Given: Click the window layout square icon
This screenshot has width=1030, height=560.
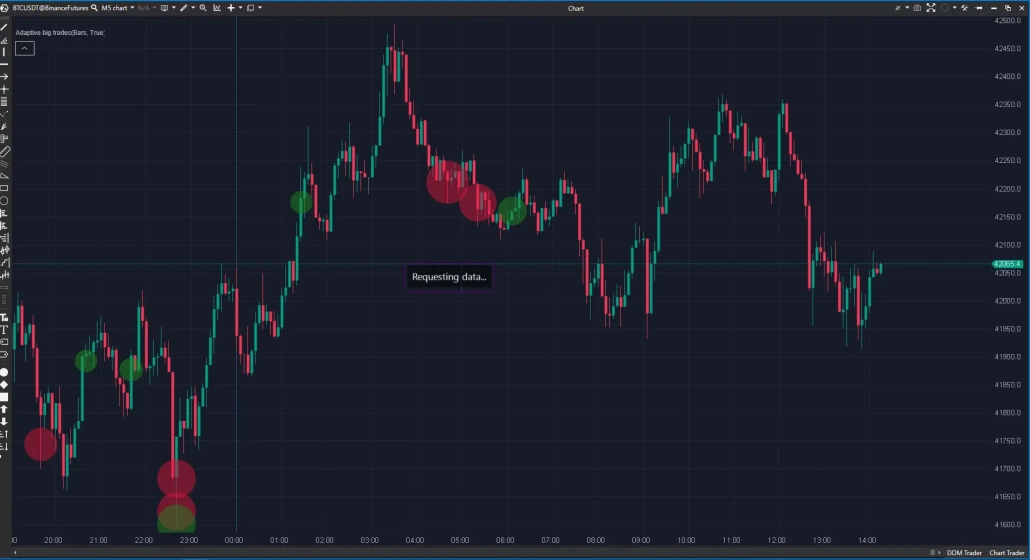Looking at the screenshot, I should point(250,8).
